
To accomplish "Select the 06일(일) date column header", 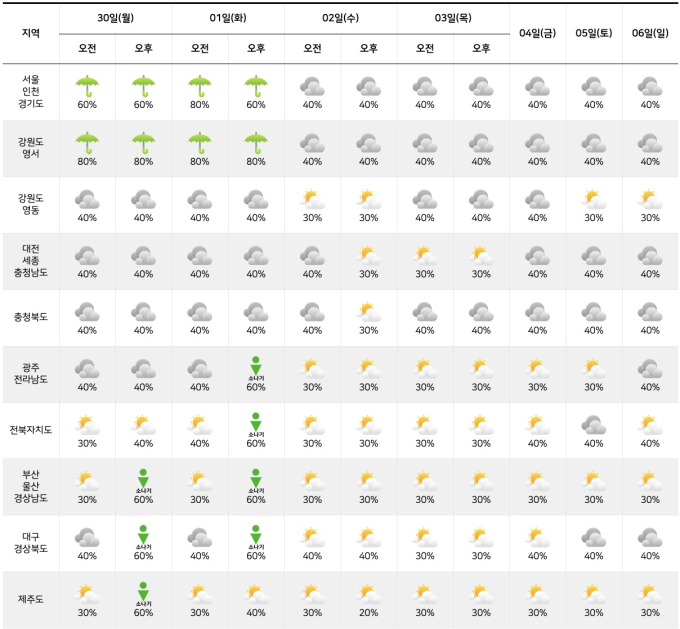I will (x=650, y=33).
